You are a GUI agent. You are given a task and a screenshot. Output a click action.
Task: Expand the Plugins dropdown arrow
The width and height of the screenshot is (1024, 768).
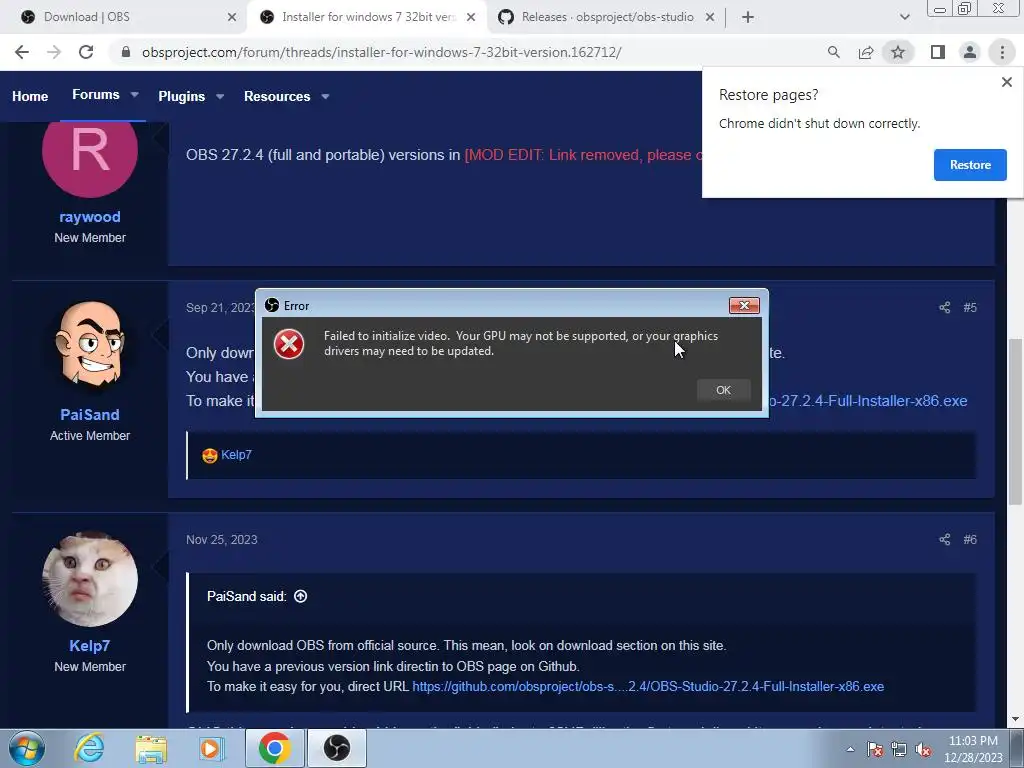[220, 97]
